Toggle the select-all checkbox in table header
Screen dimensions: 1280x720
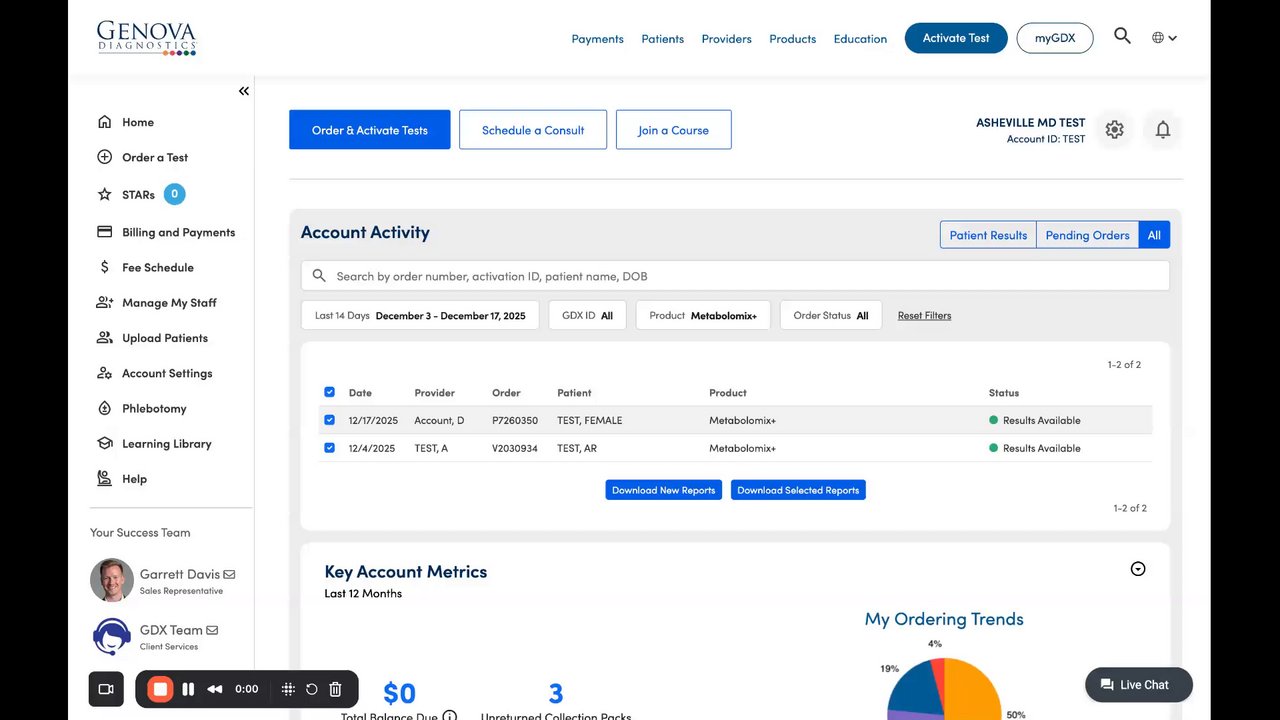(330, 392)
